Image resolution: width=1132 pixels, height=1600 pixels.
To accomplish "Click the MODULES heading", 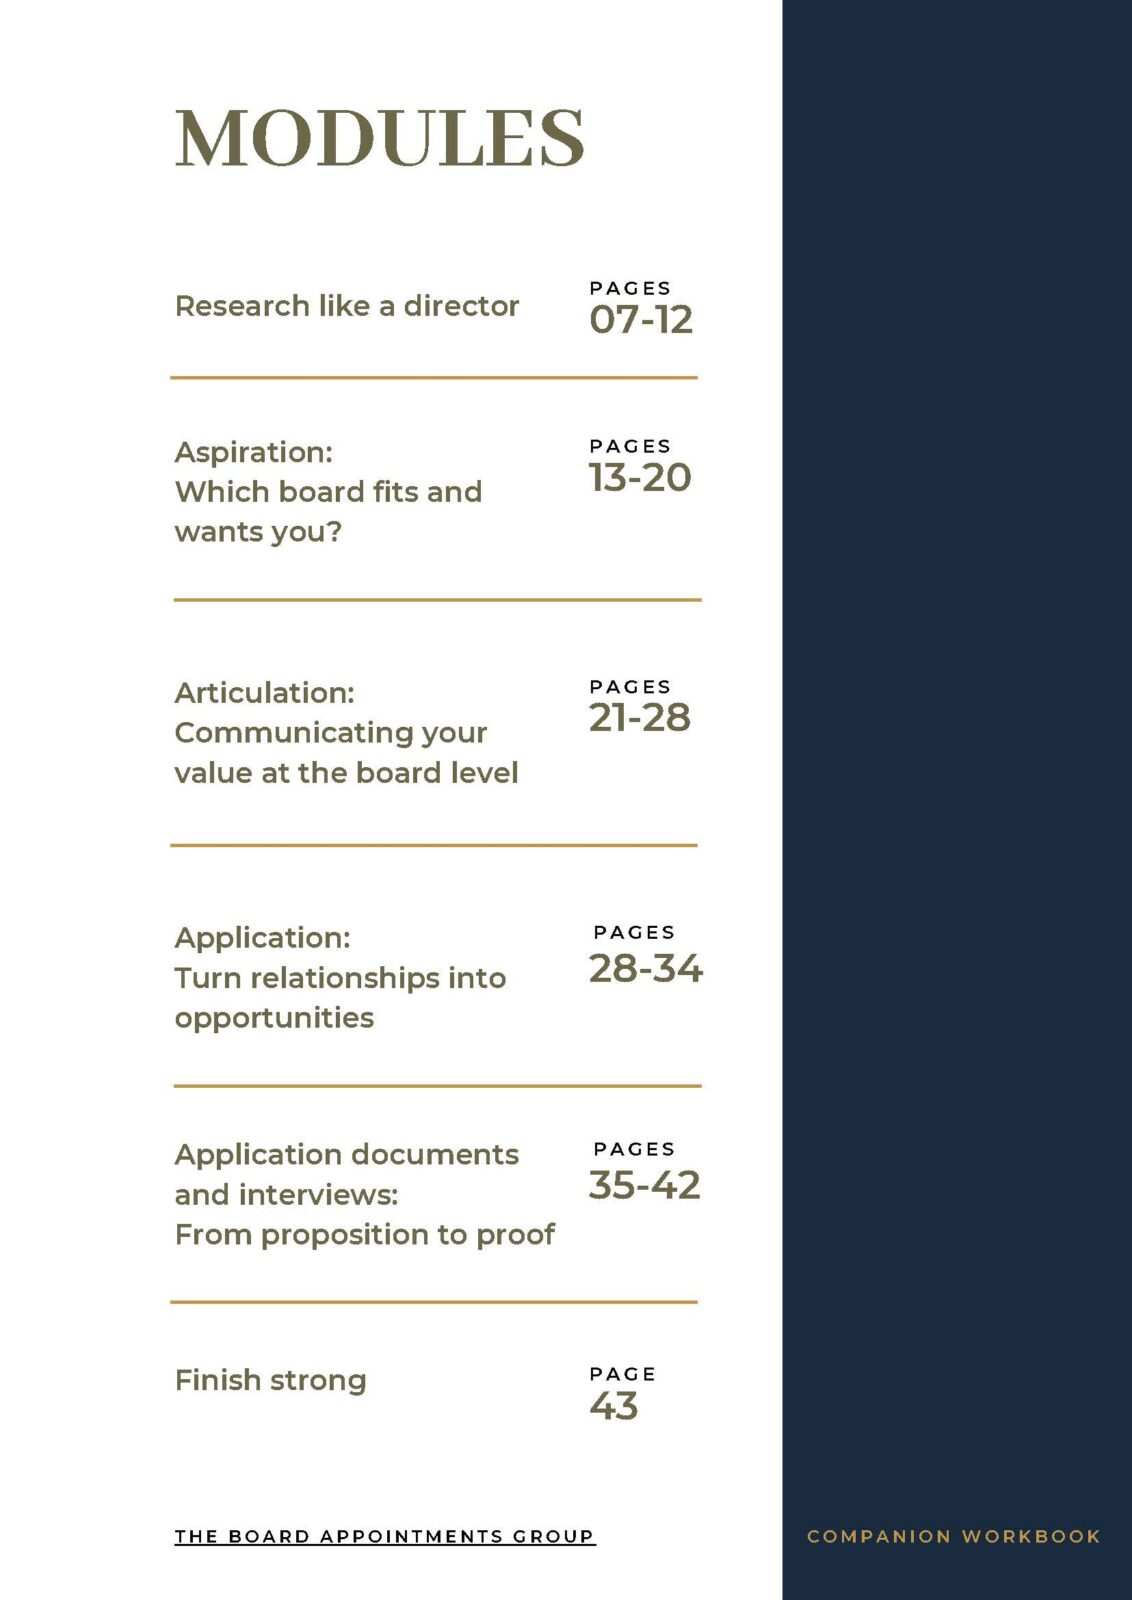I will point(379,138).
